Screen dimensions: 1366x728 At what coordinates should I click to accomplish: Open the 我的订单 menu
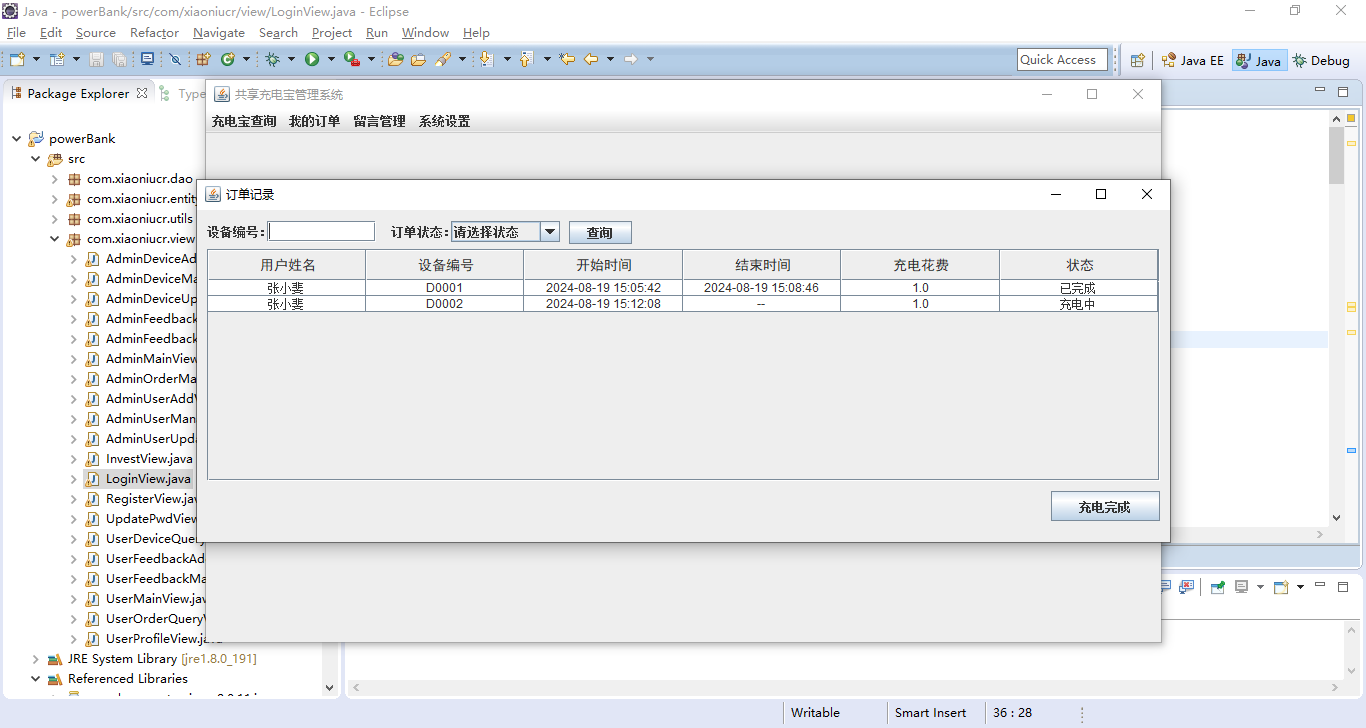tap(314, 121)
